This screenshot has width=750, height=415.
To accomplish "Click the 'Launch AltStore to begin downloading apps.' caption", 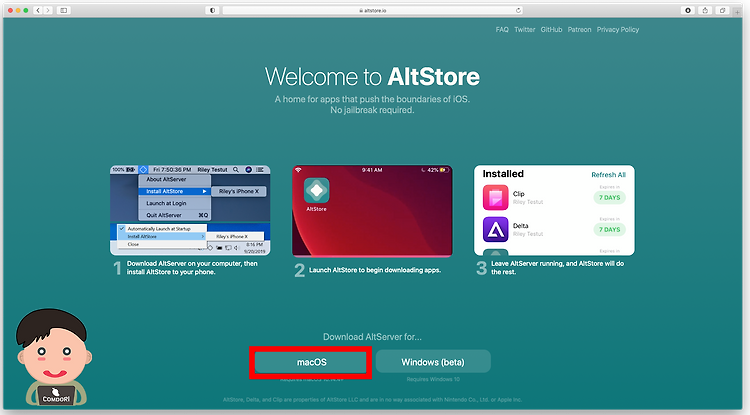I will point(375,270).
